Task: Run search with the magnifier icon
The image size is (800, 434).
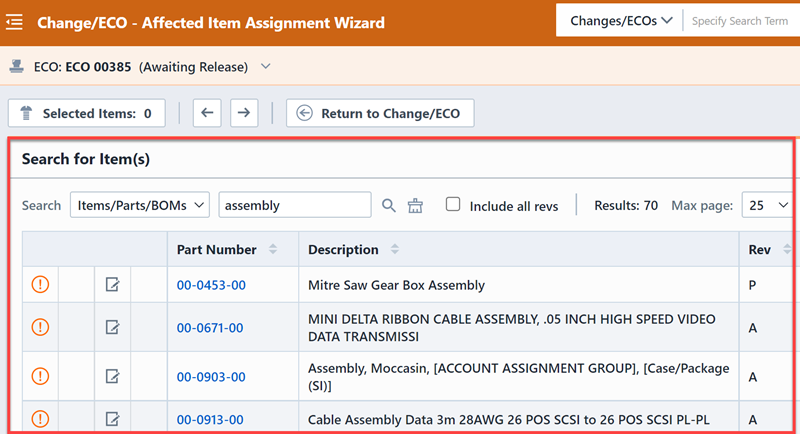Action: tap(389, 206)
